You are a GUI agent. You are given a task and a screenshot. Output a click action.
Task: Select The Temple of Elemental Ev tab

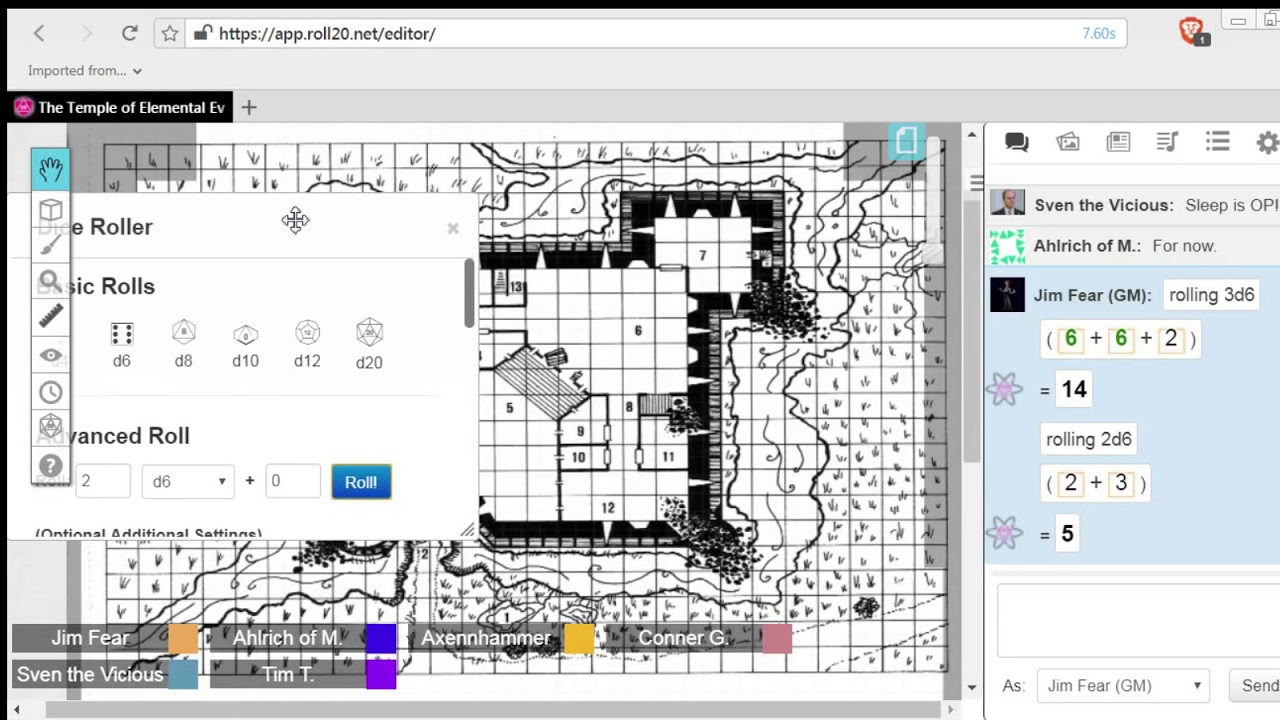click(x=120, y=107)
